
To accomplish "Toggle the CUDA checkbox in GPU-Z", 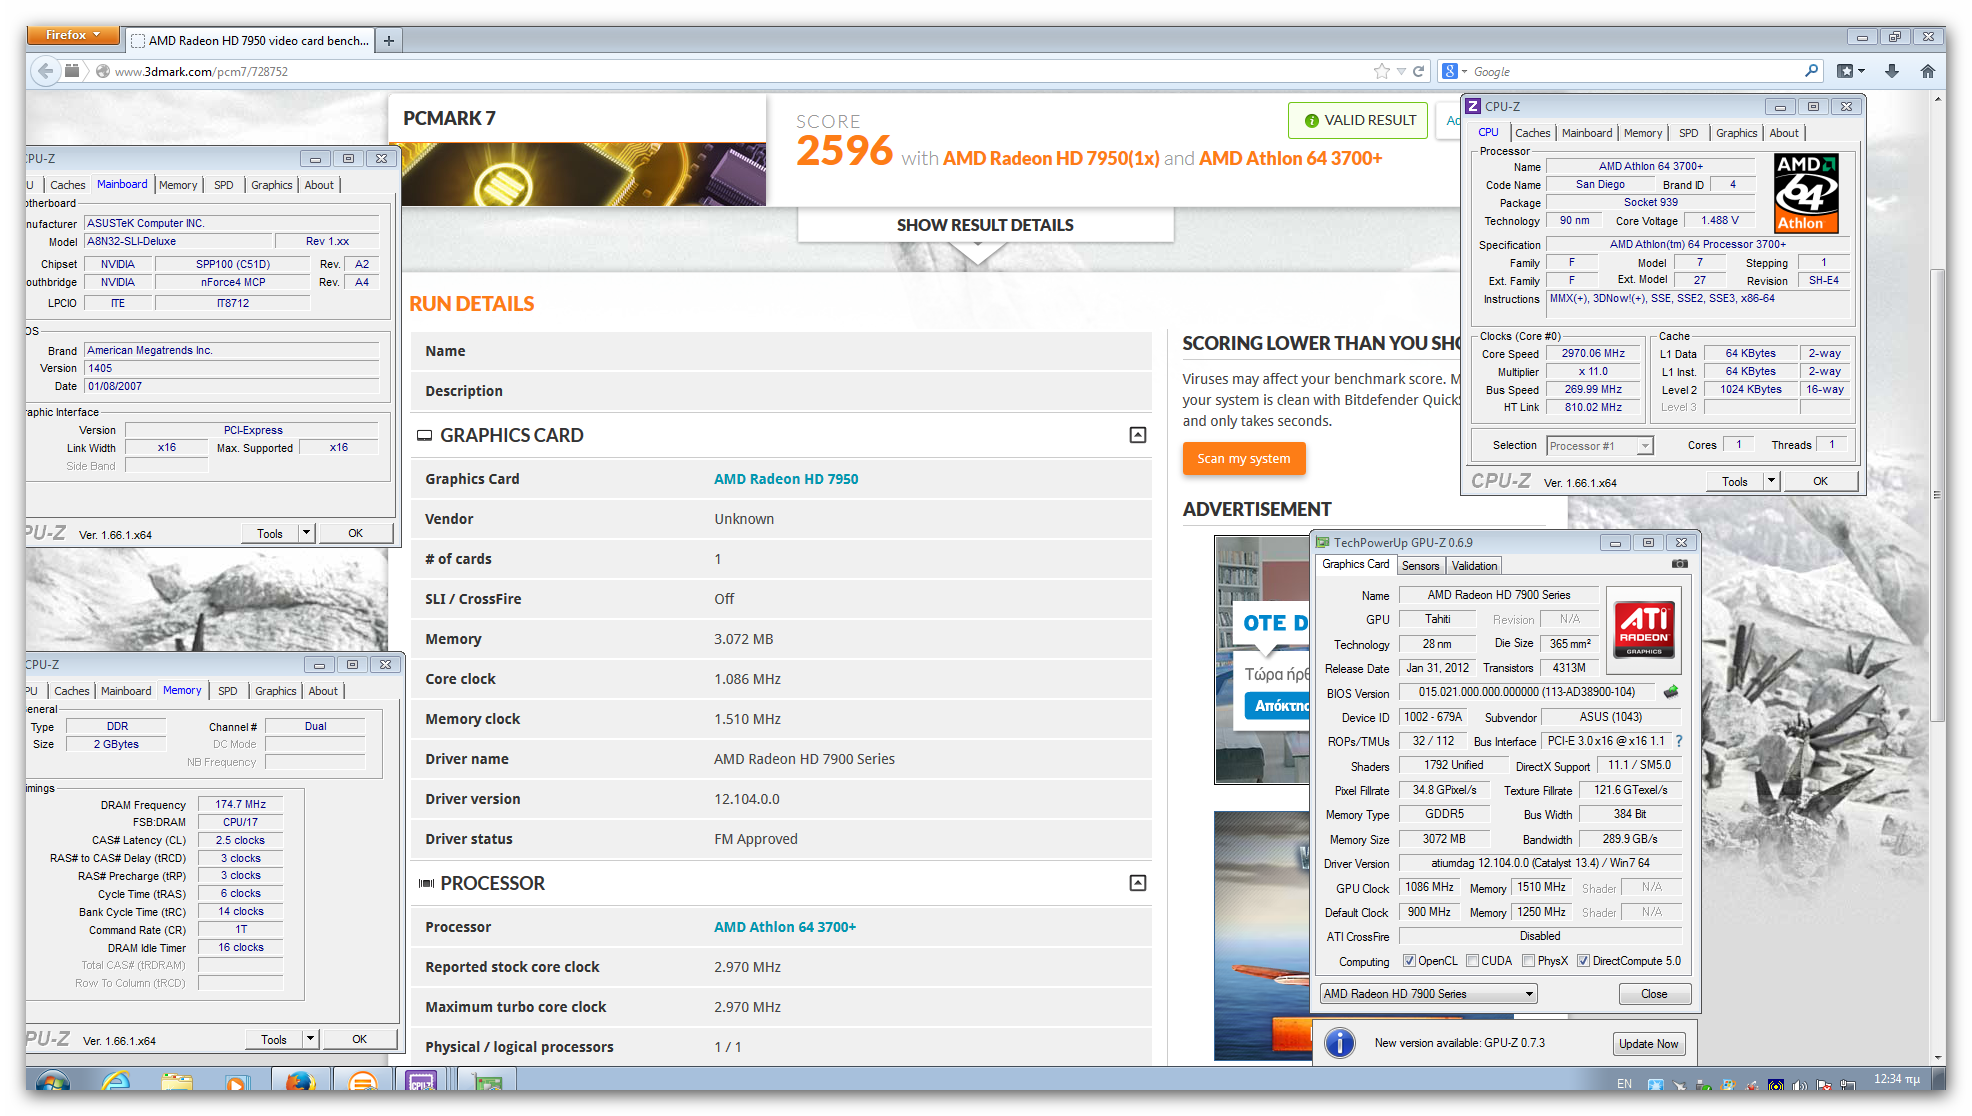I will tap(1473, 961).
